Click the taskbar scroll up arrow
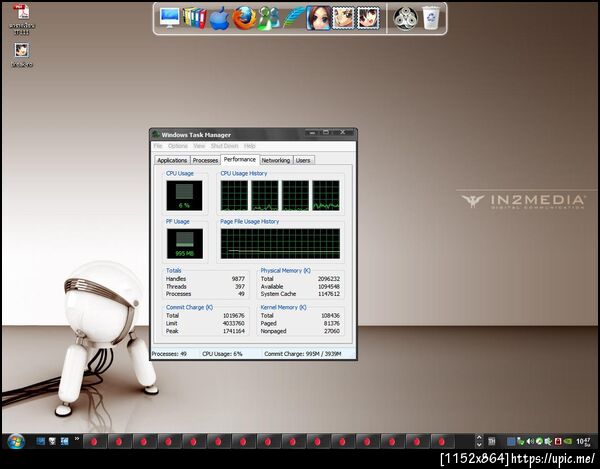Image resolution: width=600 pixels, height=469 pixels. pos(479,438)
